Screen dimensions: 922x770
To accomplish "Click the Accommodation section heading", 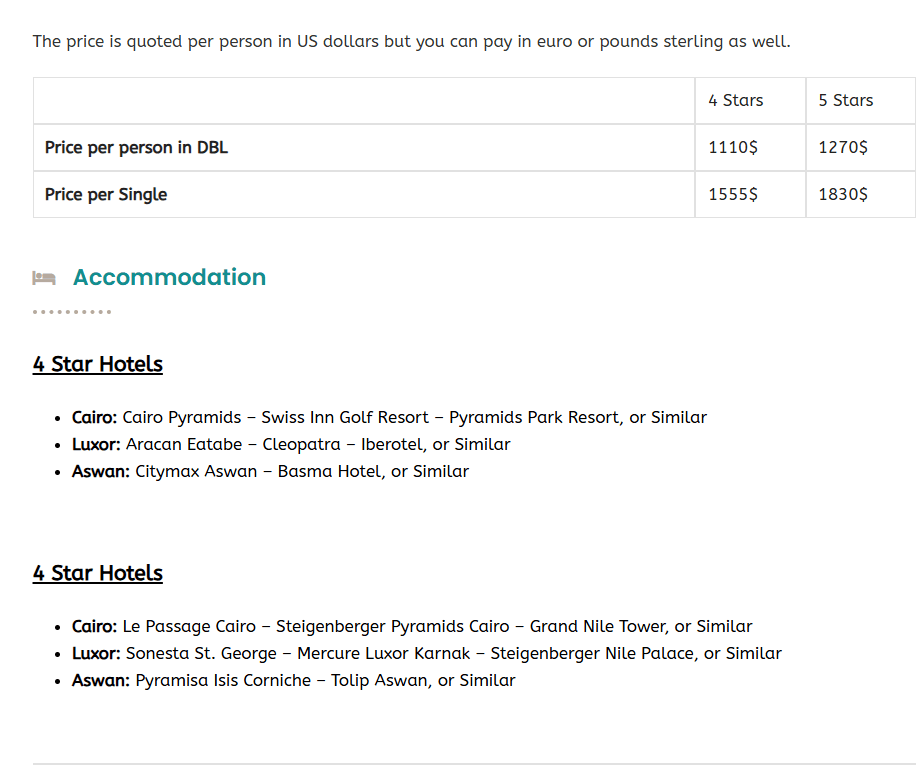I will click(x=169, y=277).
